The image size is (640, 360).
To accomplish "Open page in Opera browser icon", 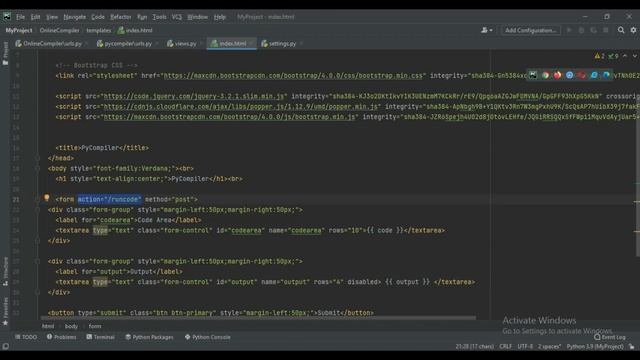I will 581,75.
